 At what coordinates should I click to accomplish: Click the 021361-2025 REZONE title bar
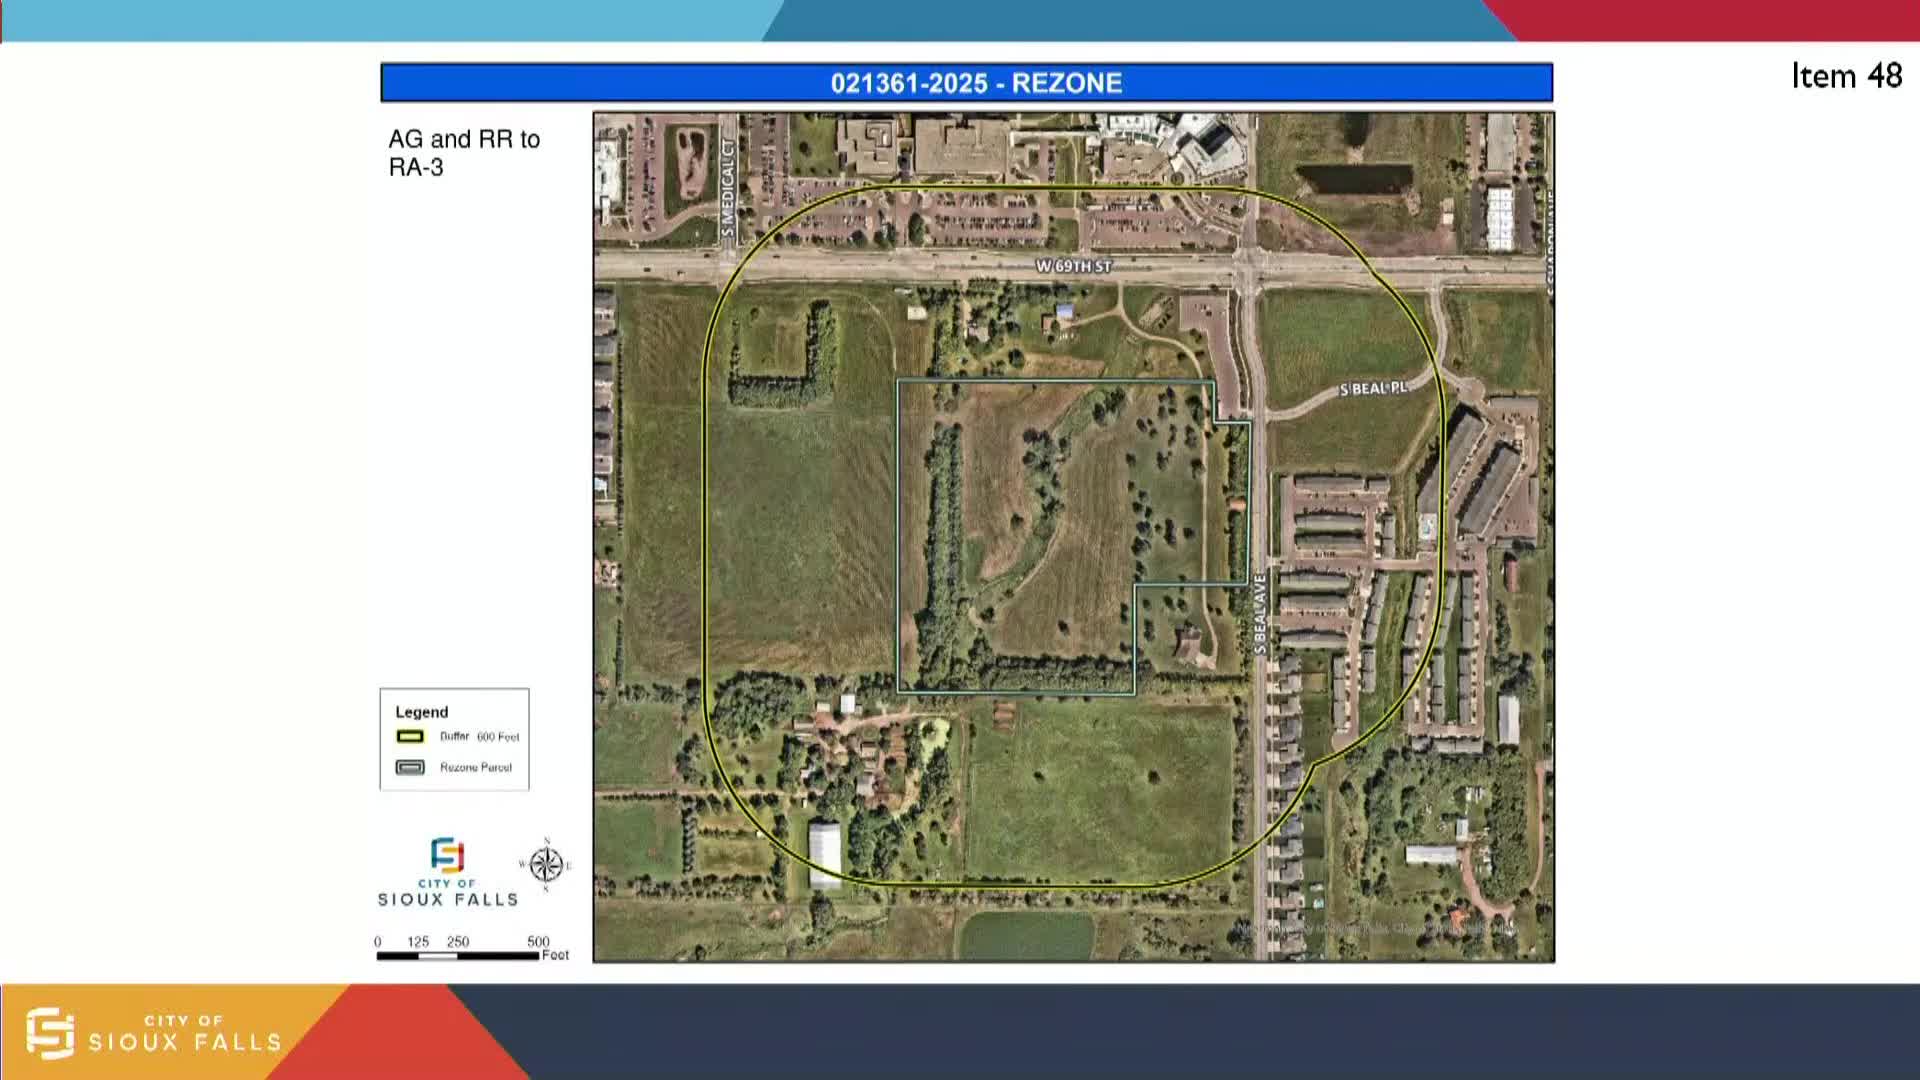click(966, 83)
